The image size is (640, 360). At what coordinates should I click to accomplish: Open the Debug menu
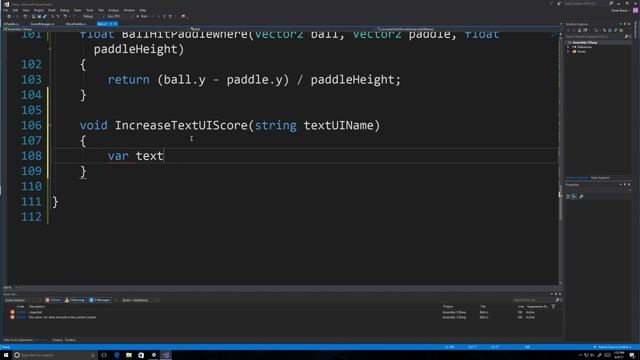[64, 10]
